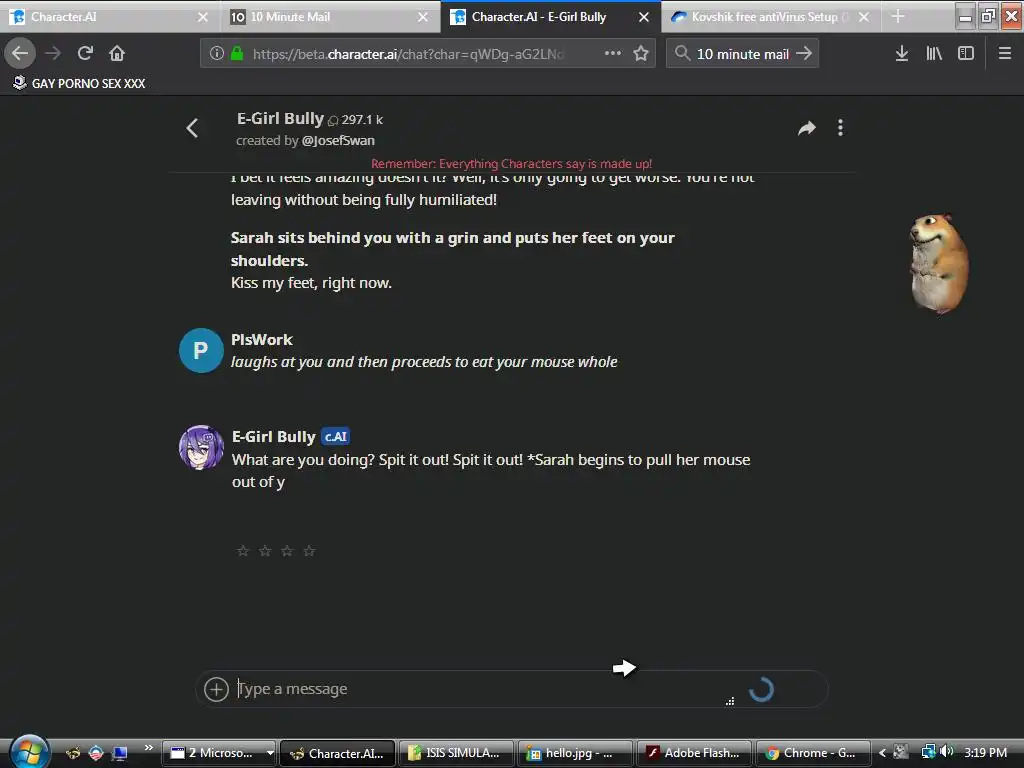Click the green padlock security icon
1024x768 pixels.
click(237, 54)
